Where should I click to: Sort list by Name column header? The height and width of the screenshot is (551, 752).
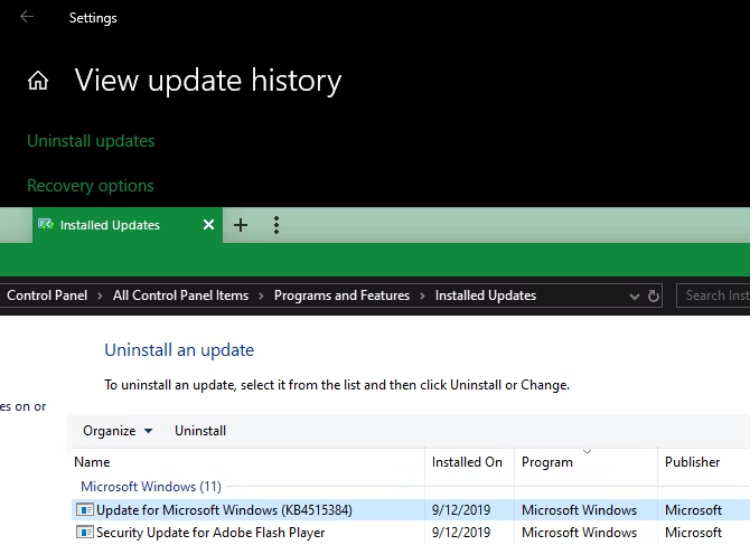pyautogui.click(x=248, y=462)
